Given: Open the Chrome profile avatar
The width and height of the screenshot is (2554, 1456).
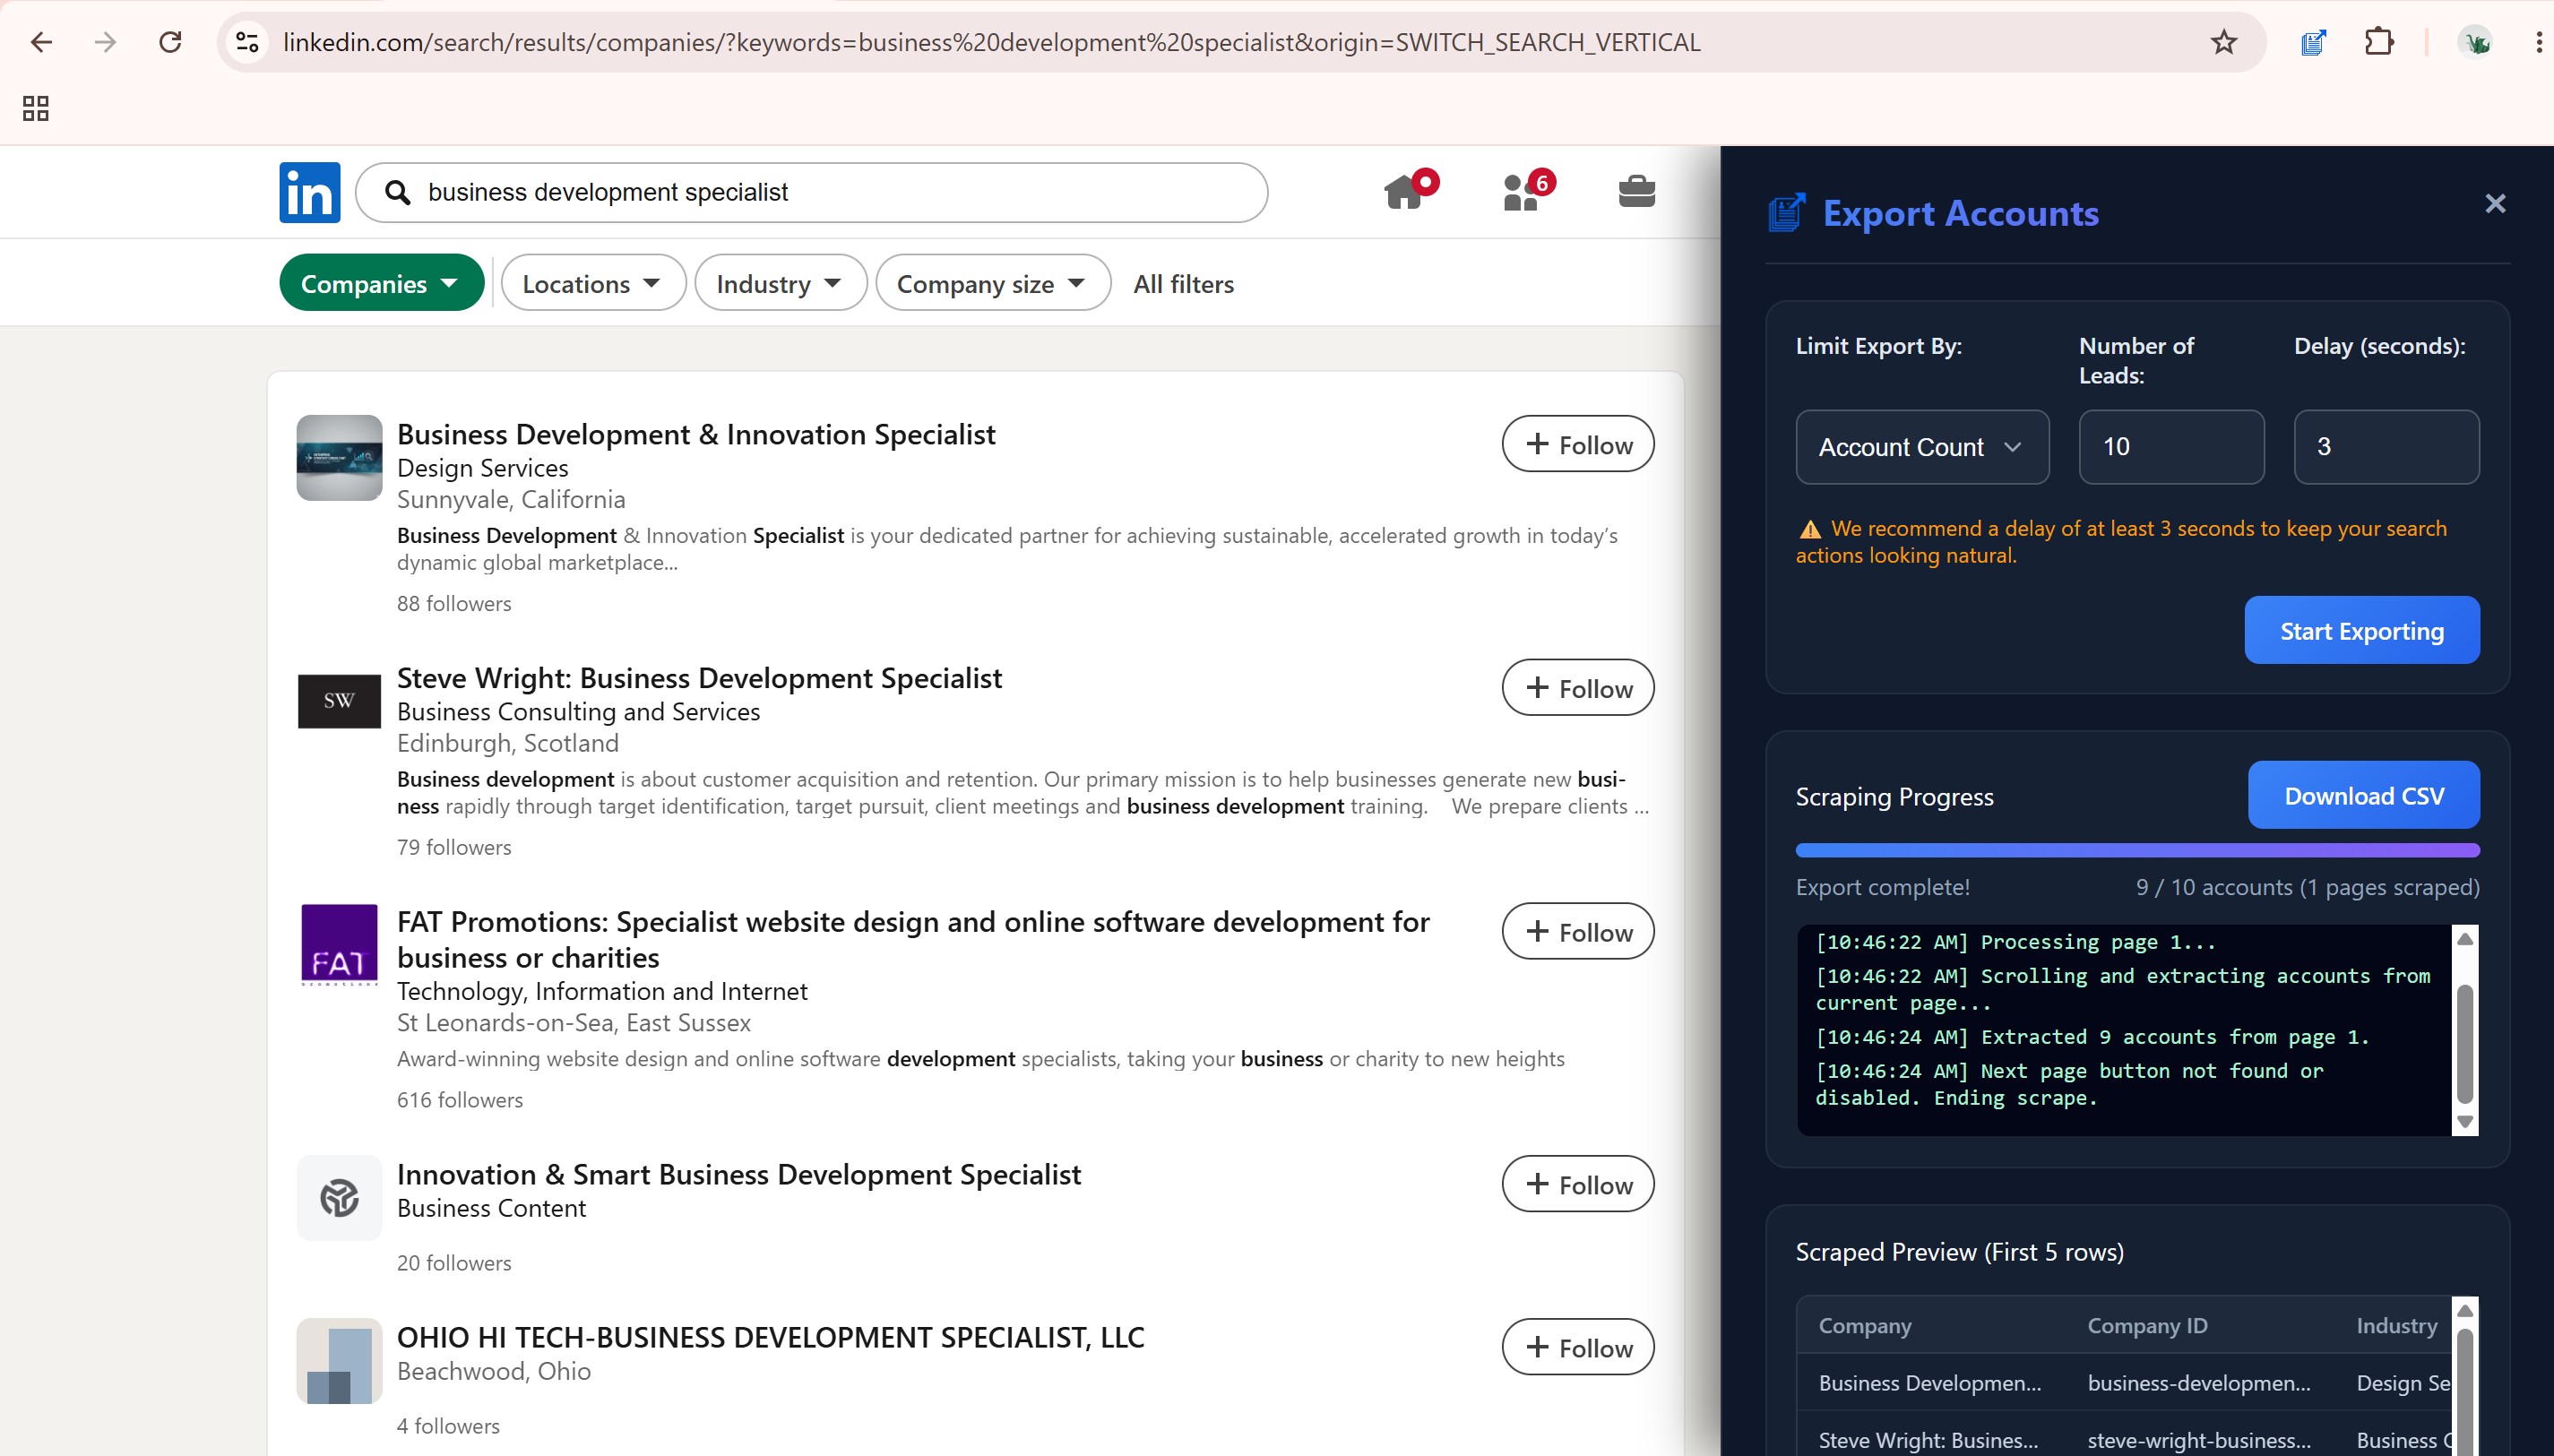Looking at the screenshot, I should pos(2476,42).
